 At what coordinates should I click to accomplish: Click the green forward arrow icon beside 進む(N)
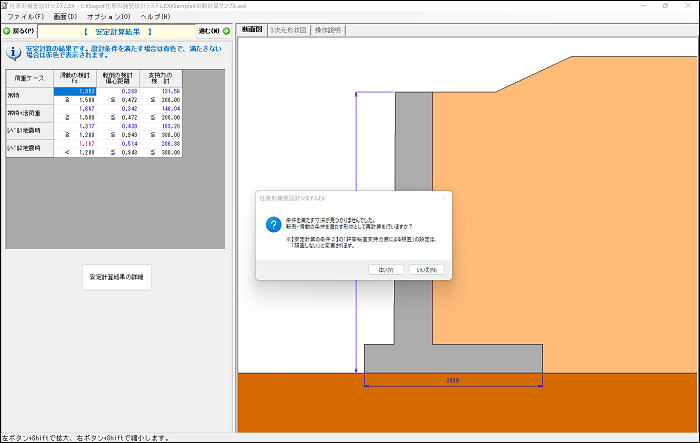click(226, 31)
